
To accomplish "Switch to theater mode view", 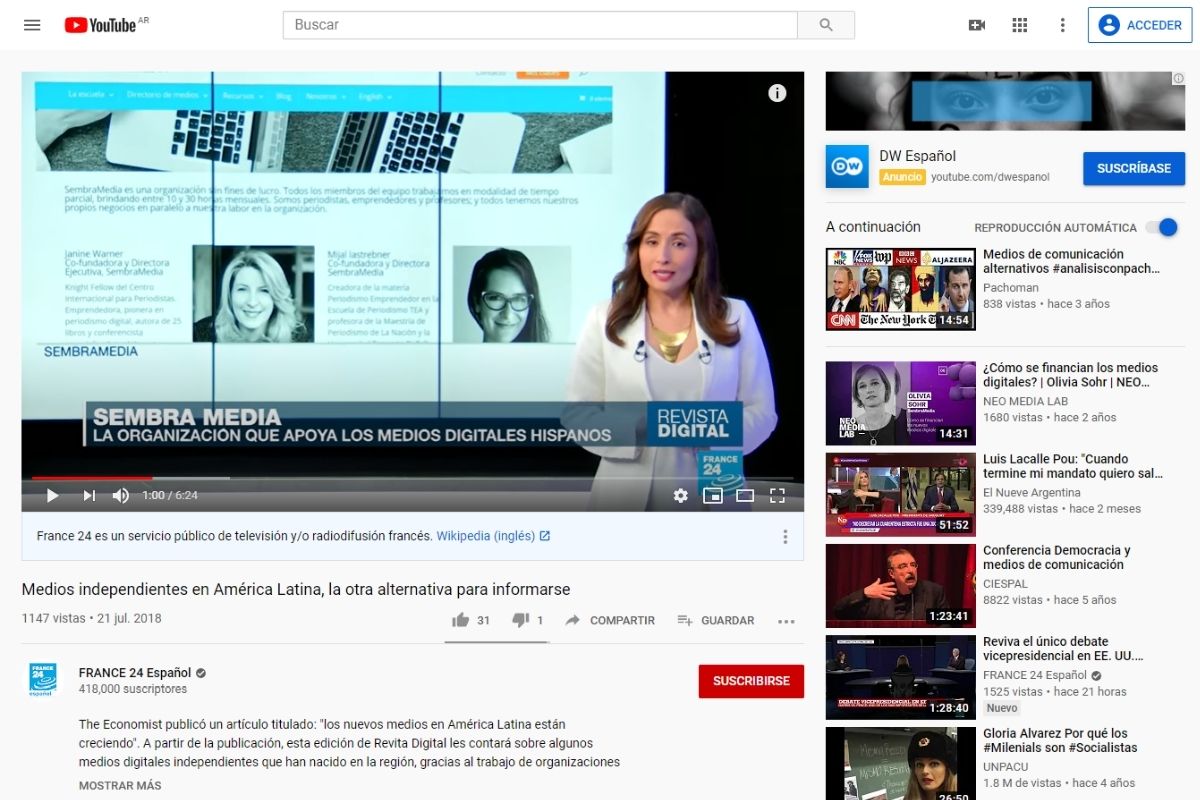I will tap(745, 495).
